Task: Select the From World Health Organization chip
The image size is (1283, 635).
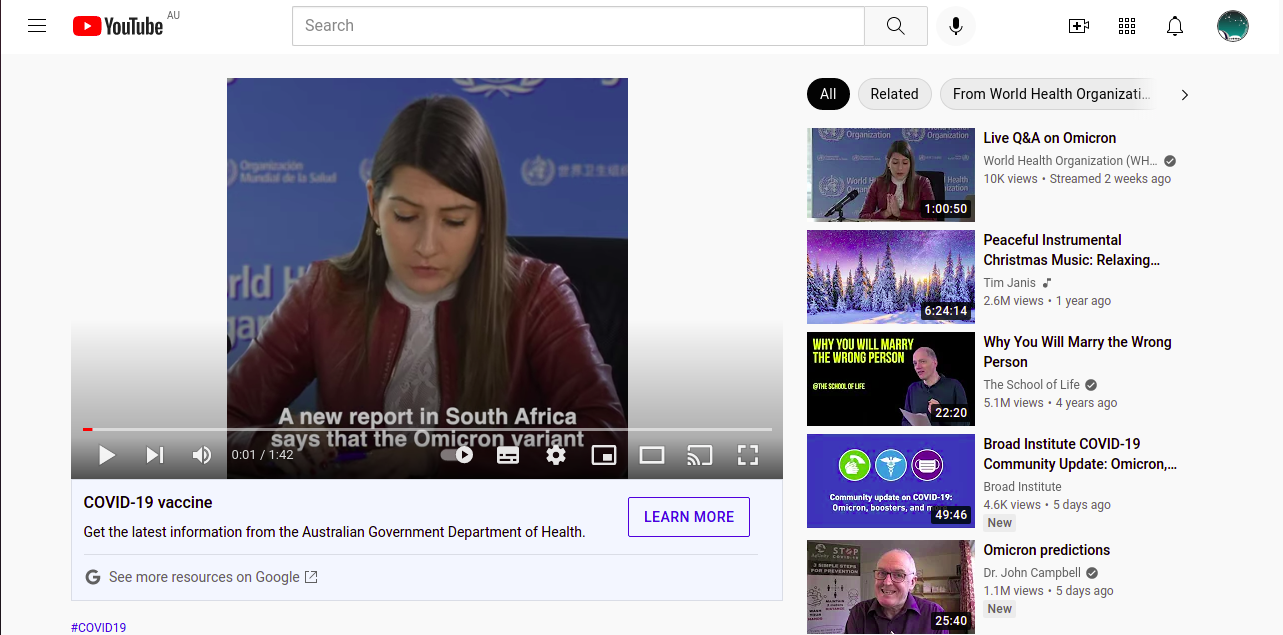Action: click(1050, 94)
